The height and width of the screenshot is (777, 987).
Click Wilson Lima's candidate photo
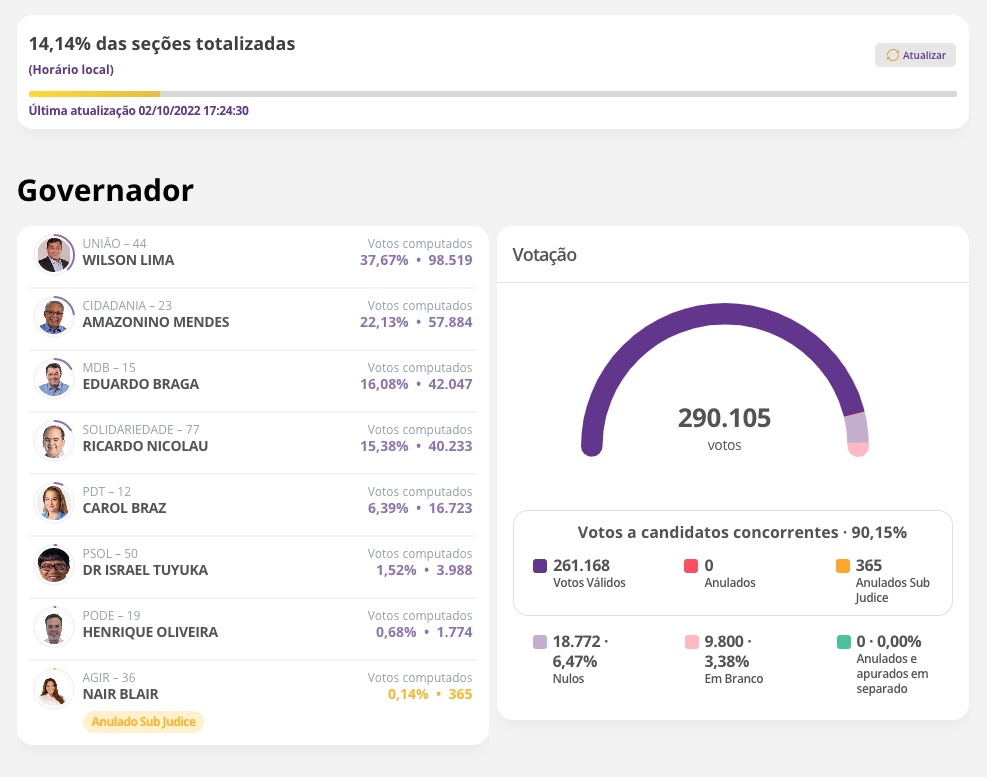(55, 253)
